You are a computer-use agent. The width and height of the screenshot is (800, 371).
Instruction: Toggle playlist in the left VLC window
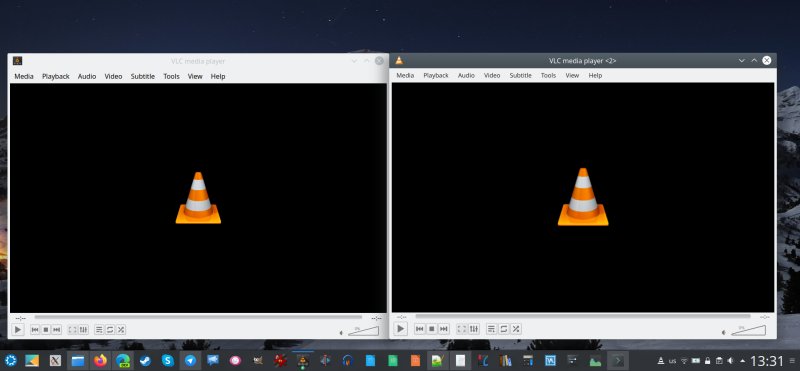point(99,330)
